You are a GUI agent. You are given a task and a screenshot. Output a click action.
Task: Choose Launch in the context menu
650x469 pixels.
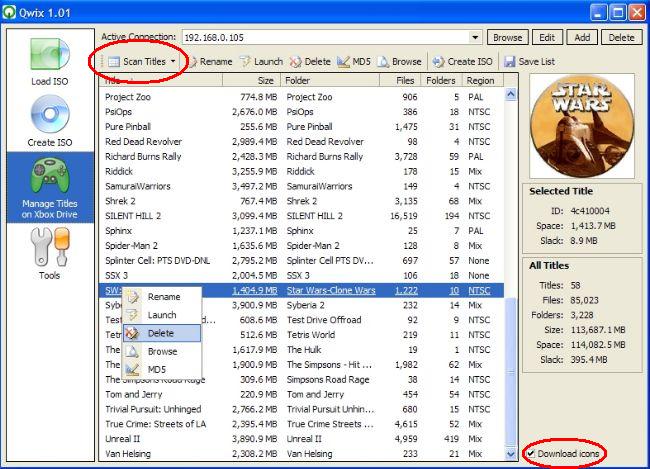[162, 315]
